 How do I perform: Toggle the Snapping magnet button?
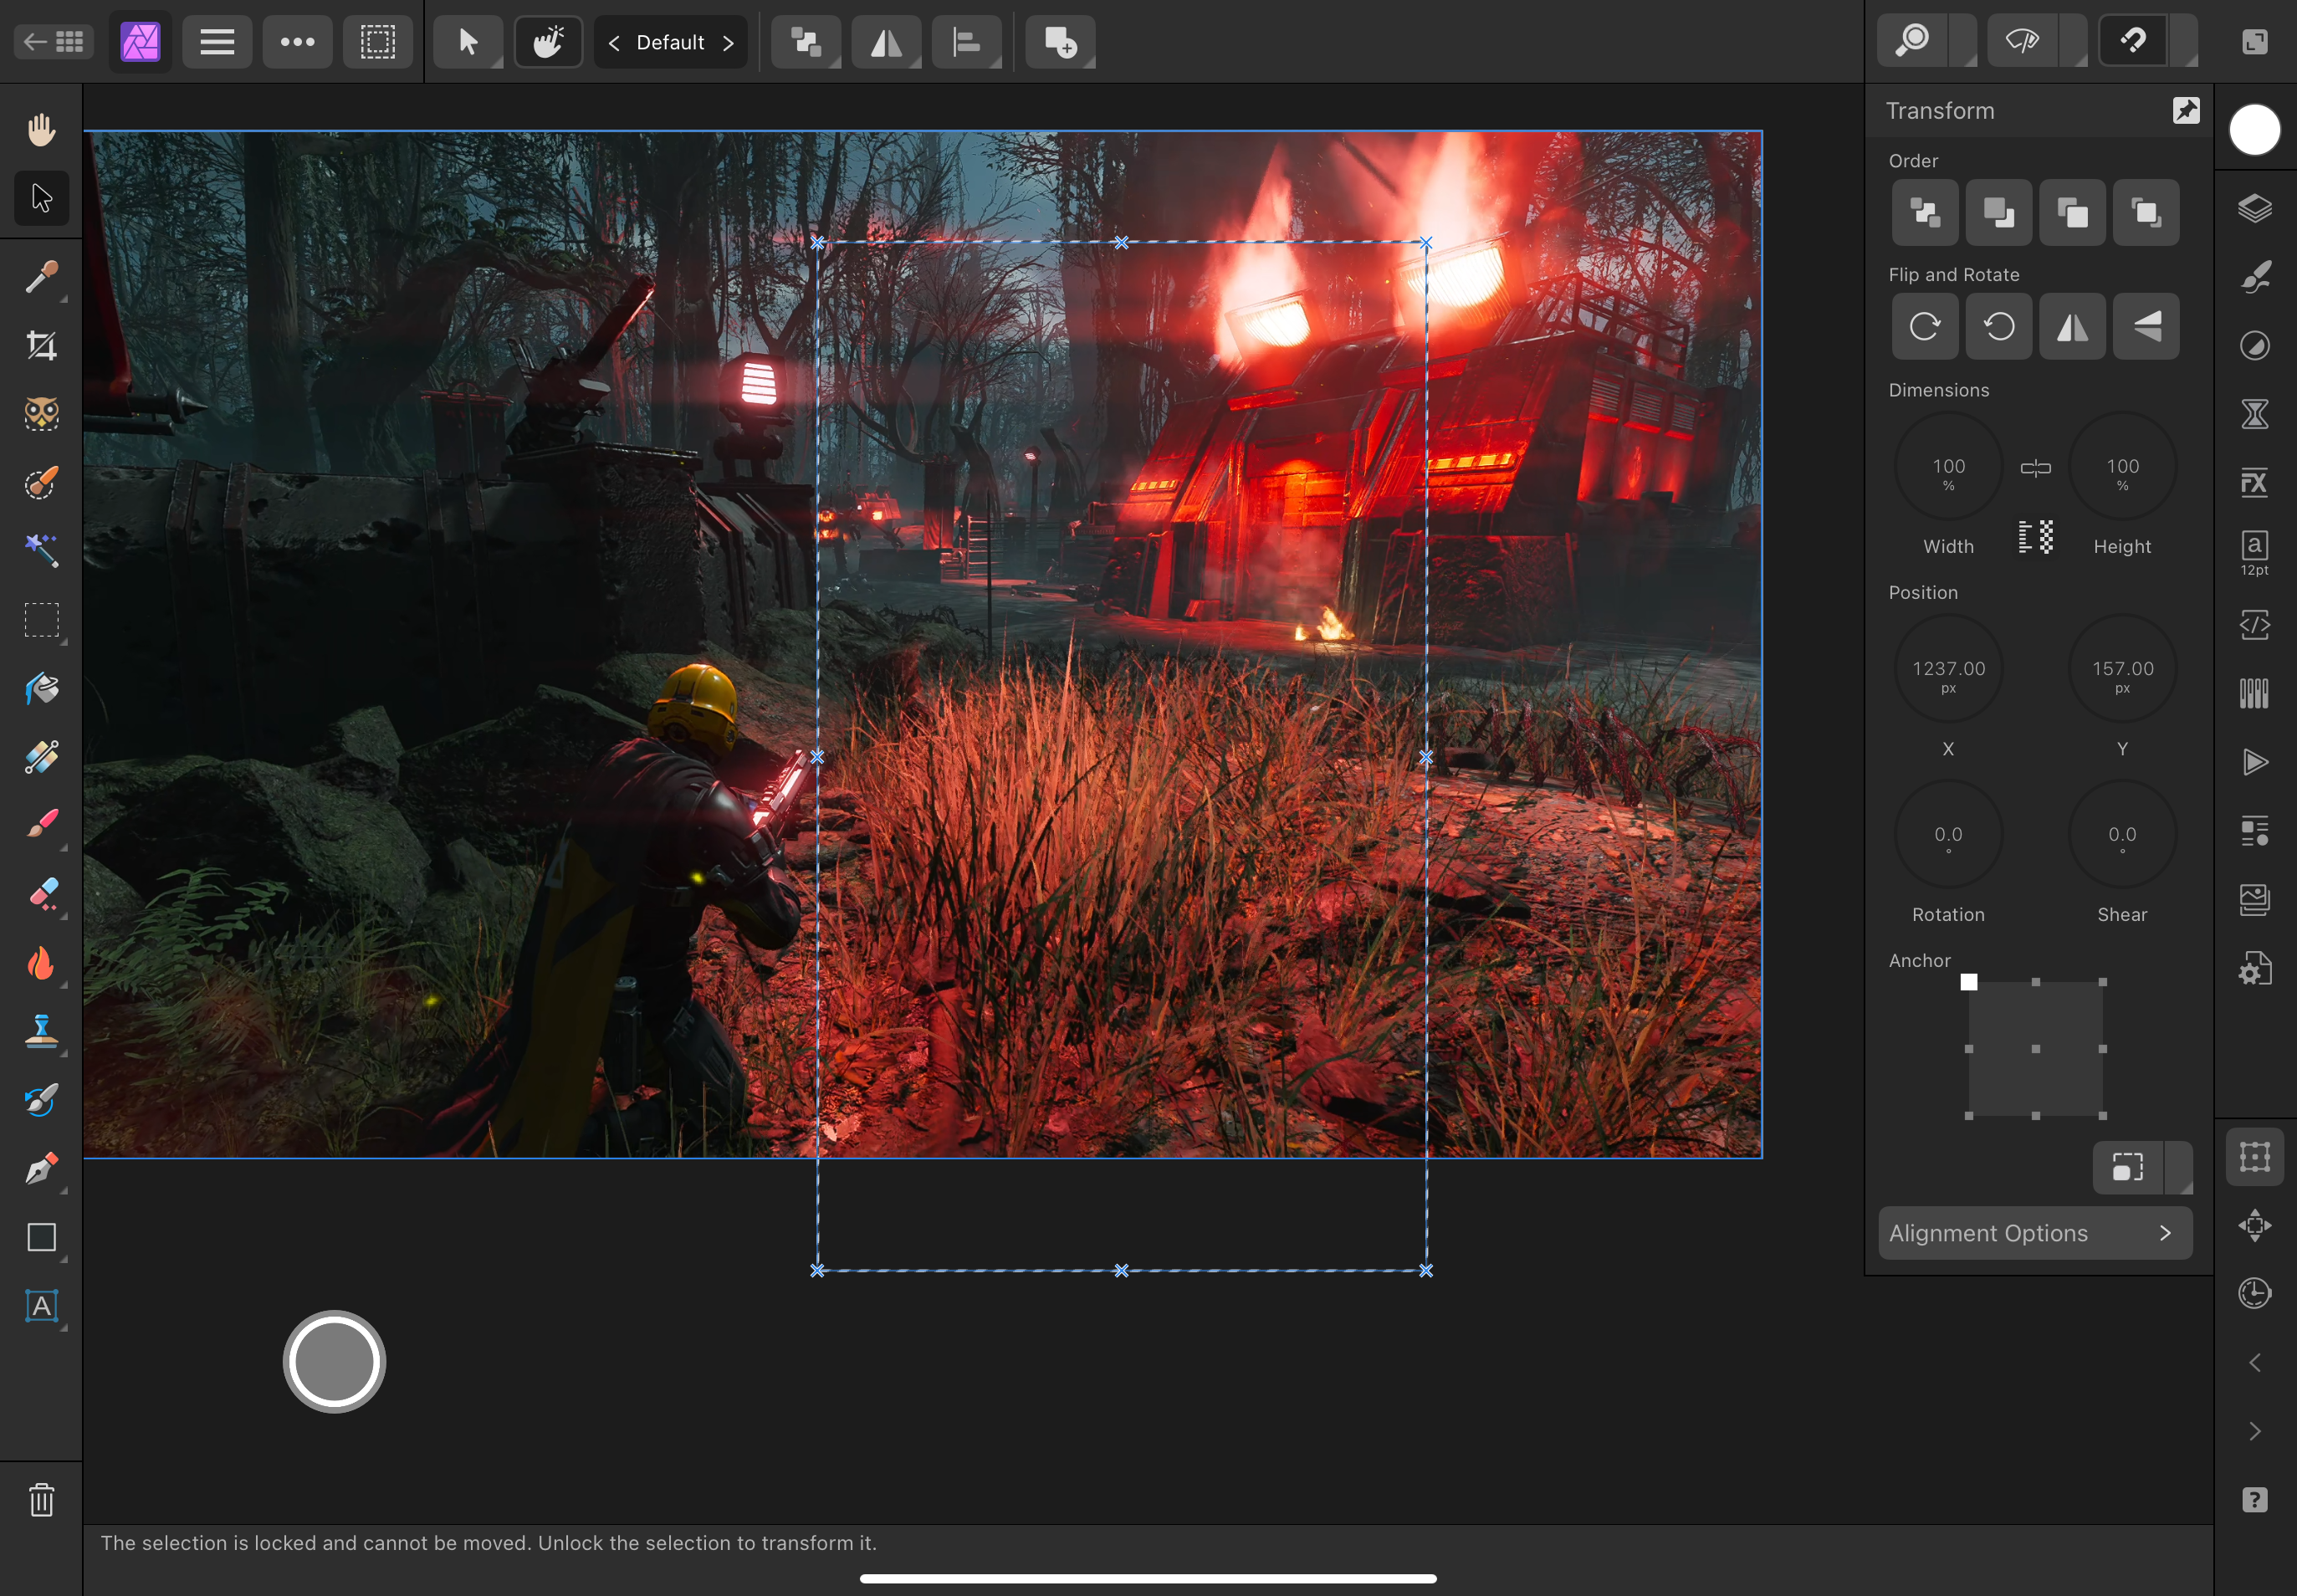[x=2131, y=41]
